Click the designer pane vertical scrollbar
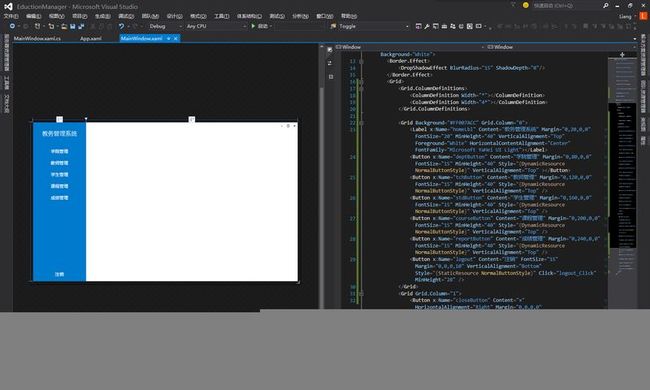 pos(321,178)
